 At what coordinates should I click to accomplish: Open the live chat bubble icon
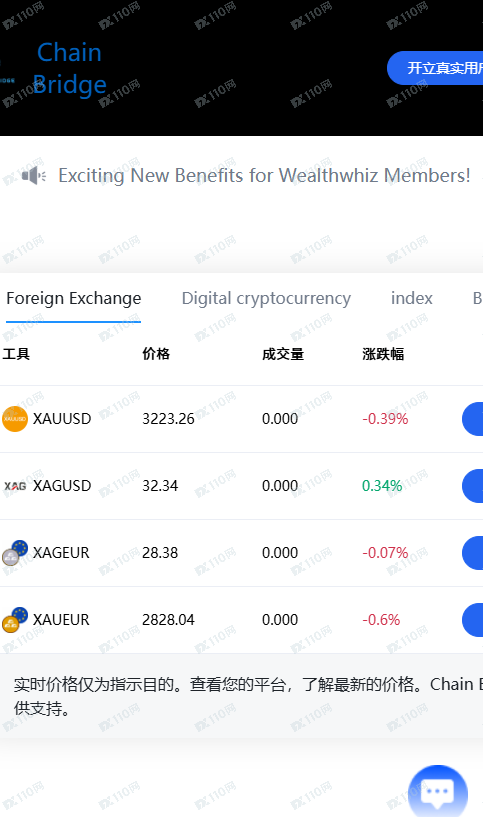pyautogui.click(x=438, y=791)
